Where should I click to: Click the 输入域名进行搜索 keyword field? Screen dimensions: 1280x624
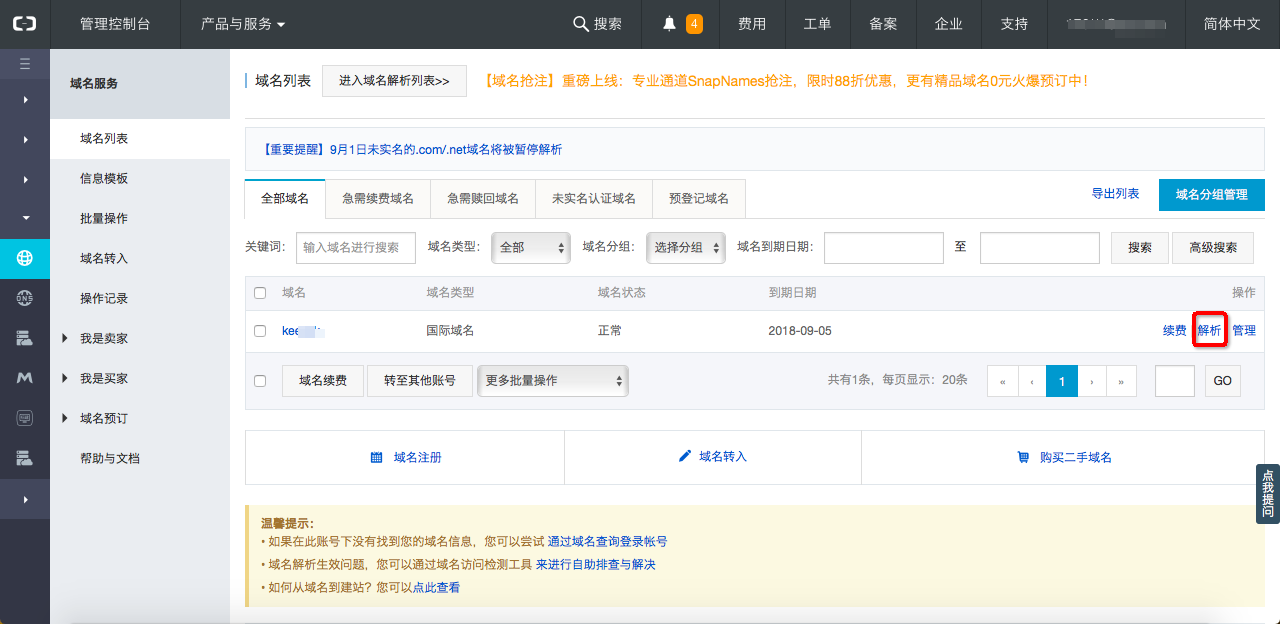[356, 248]
